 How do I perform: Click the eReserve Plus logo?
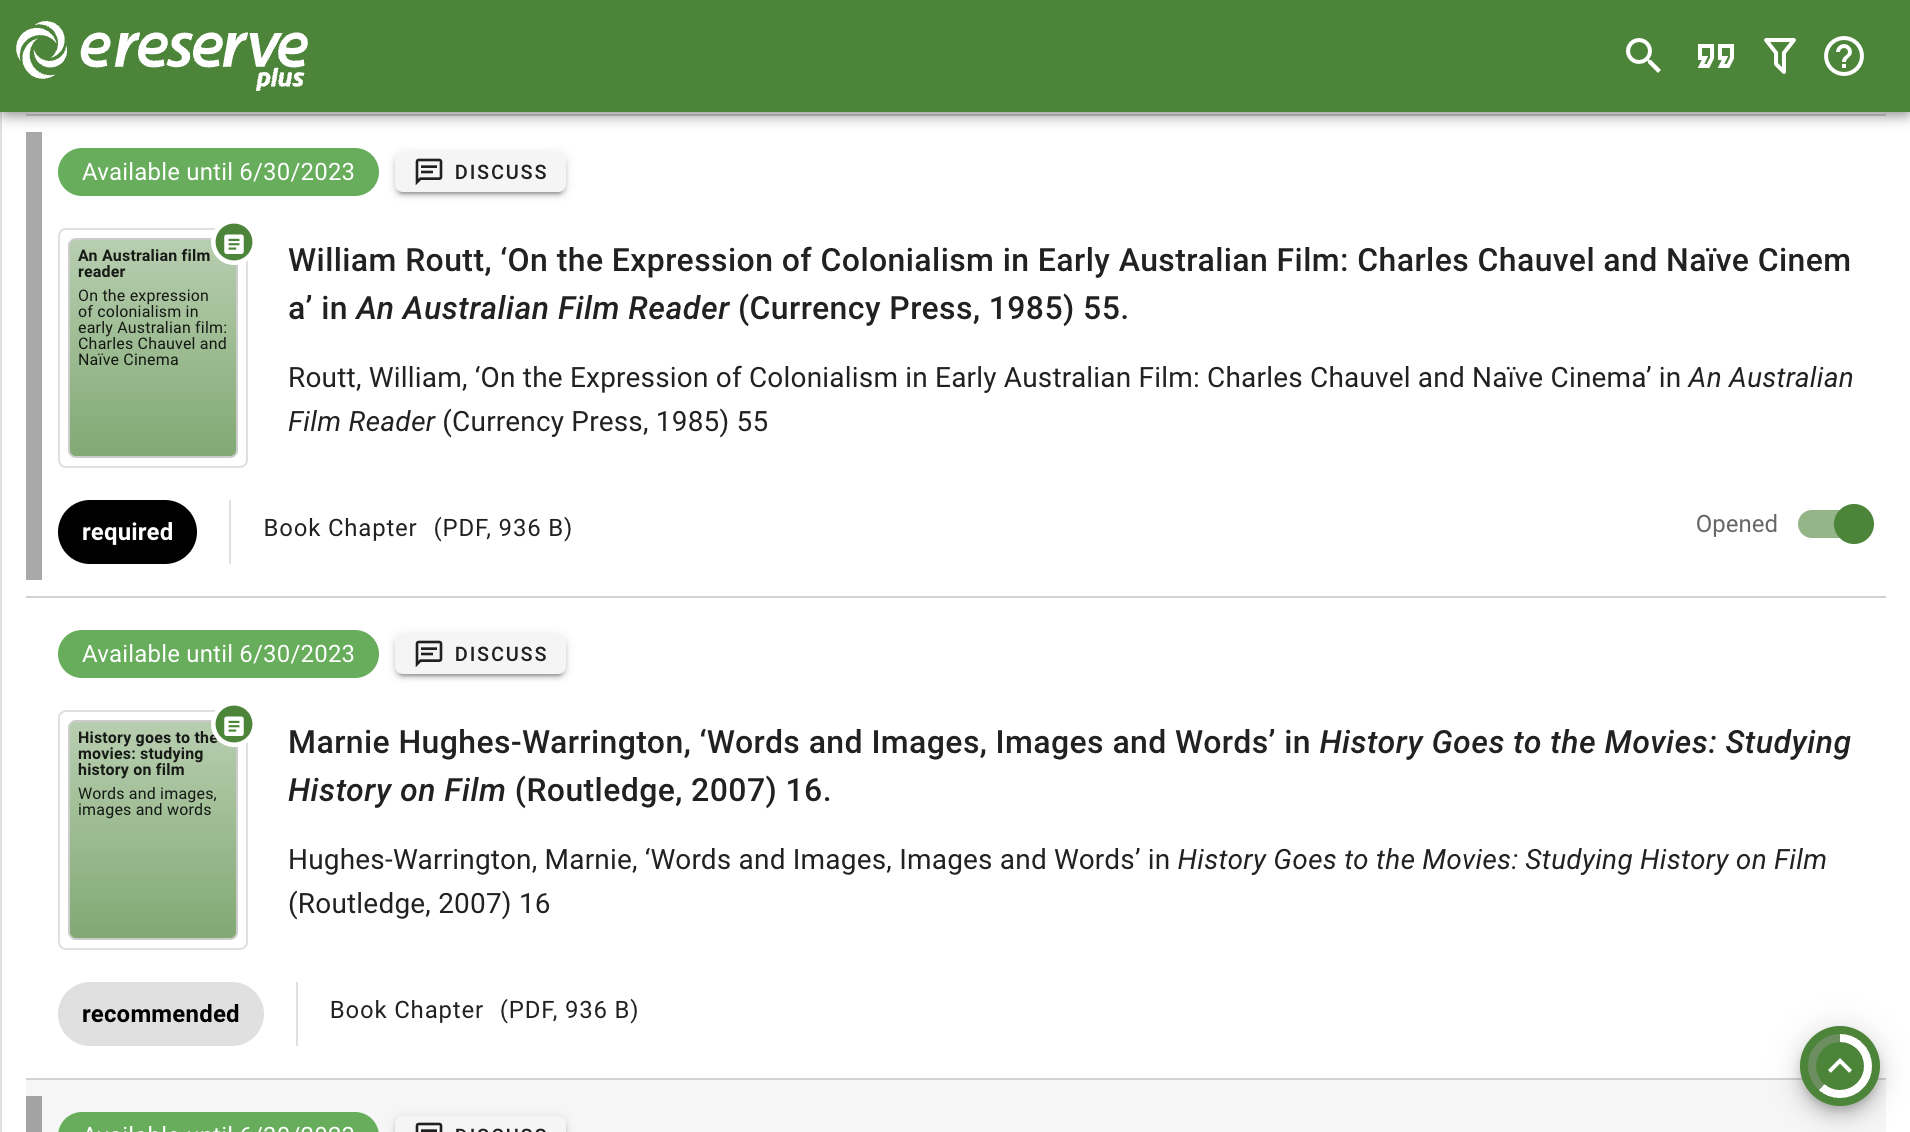(162, 54)
